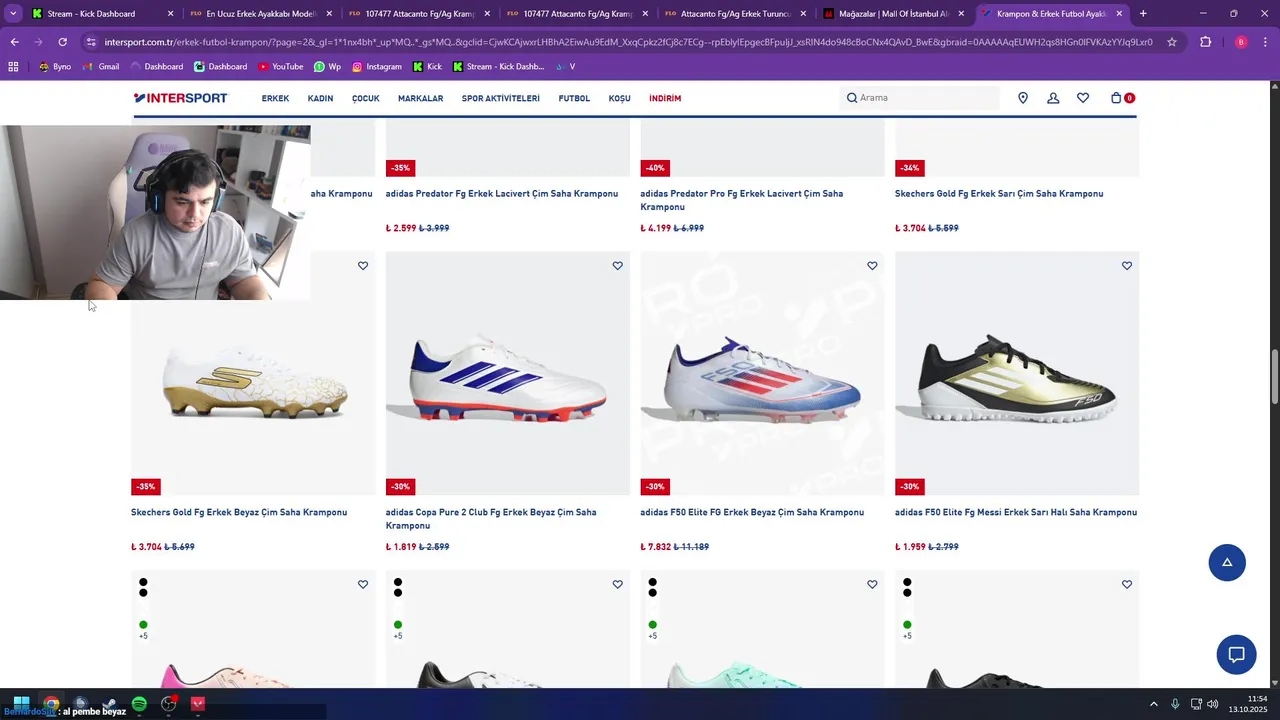
Task: Open the FUTBOL menu item
Action: click(x=574, y=98)
